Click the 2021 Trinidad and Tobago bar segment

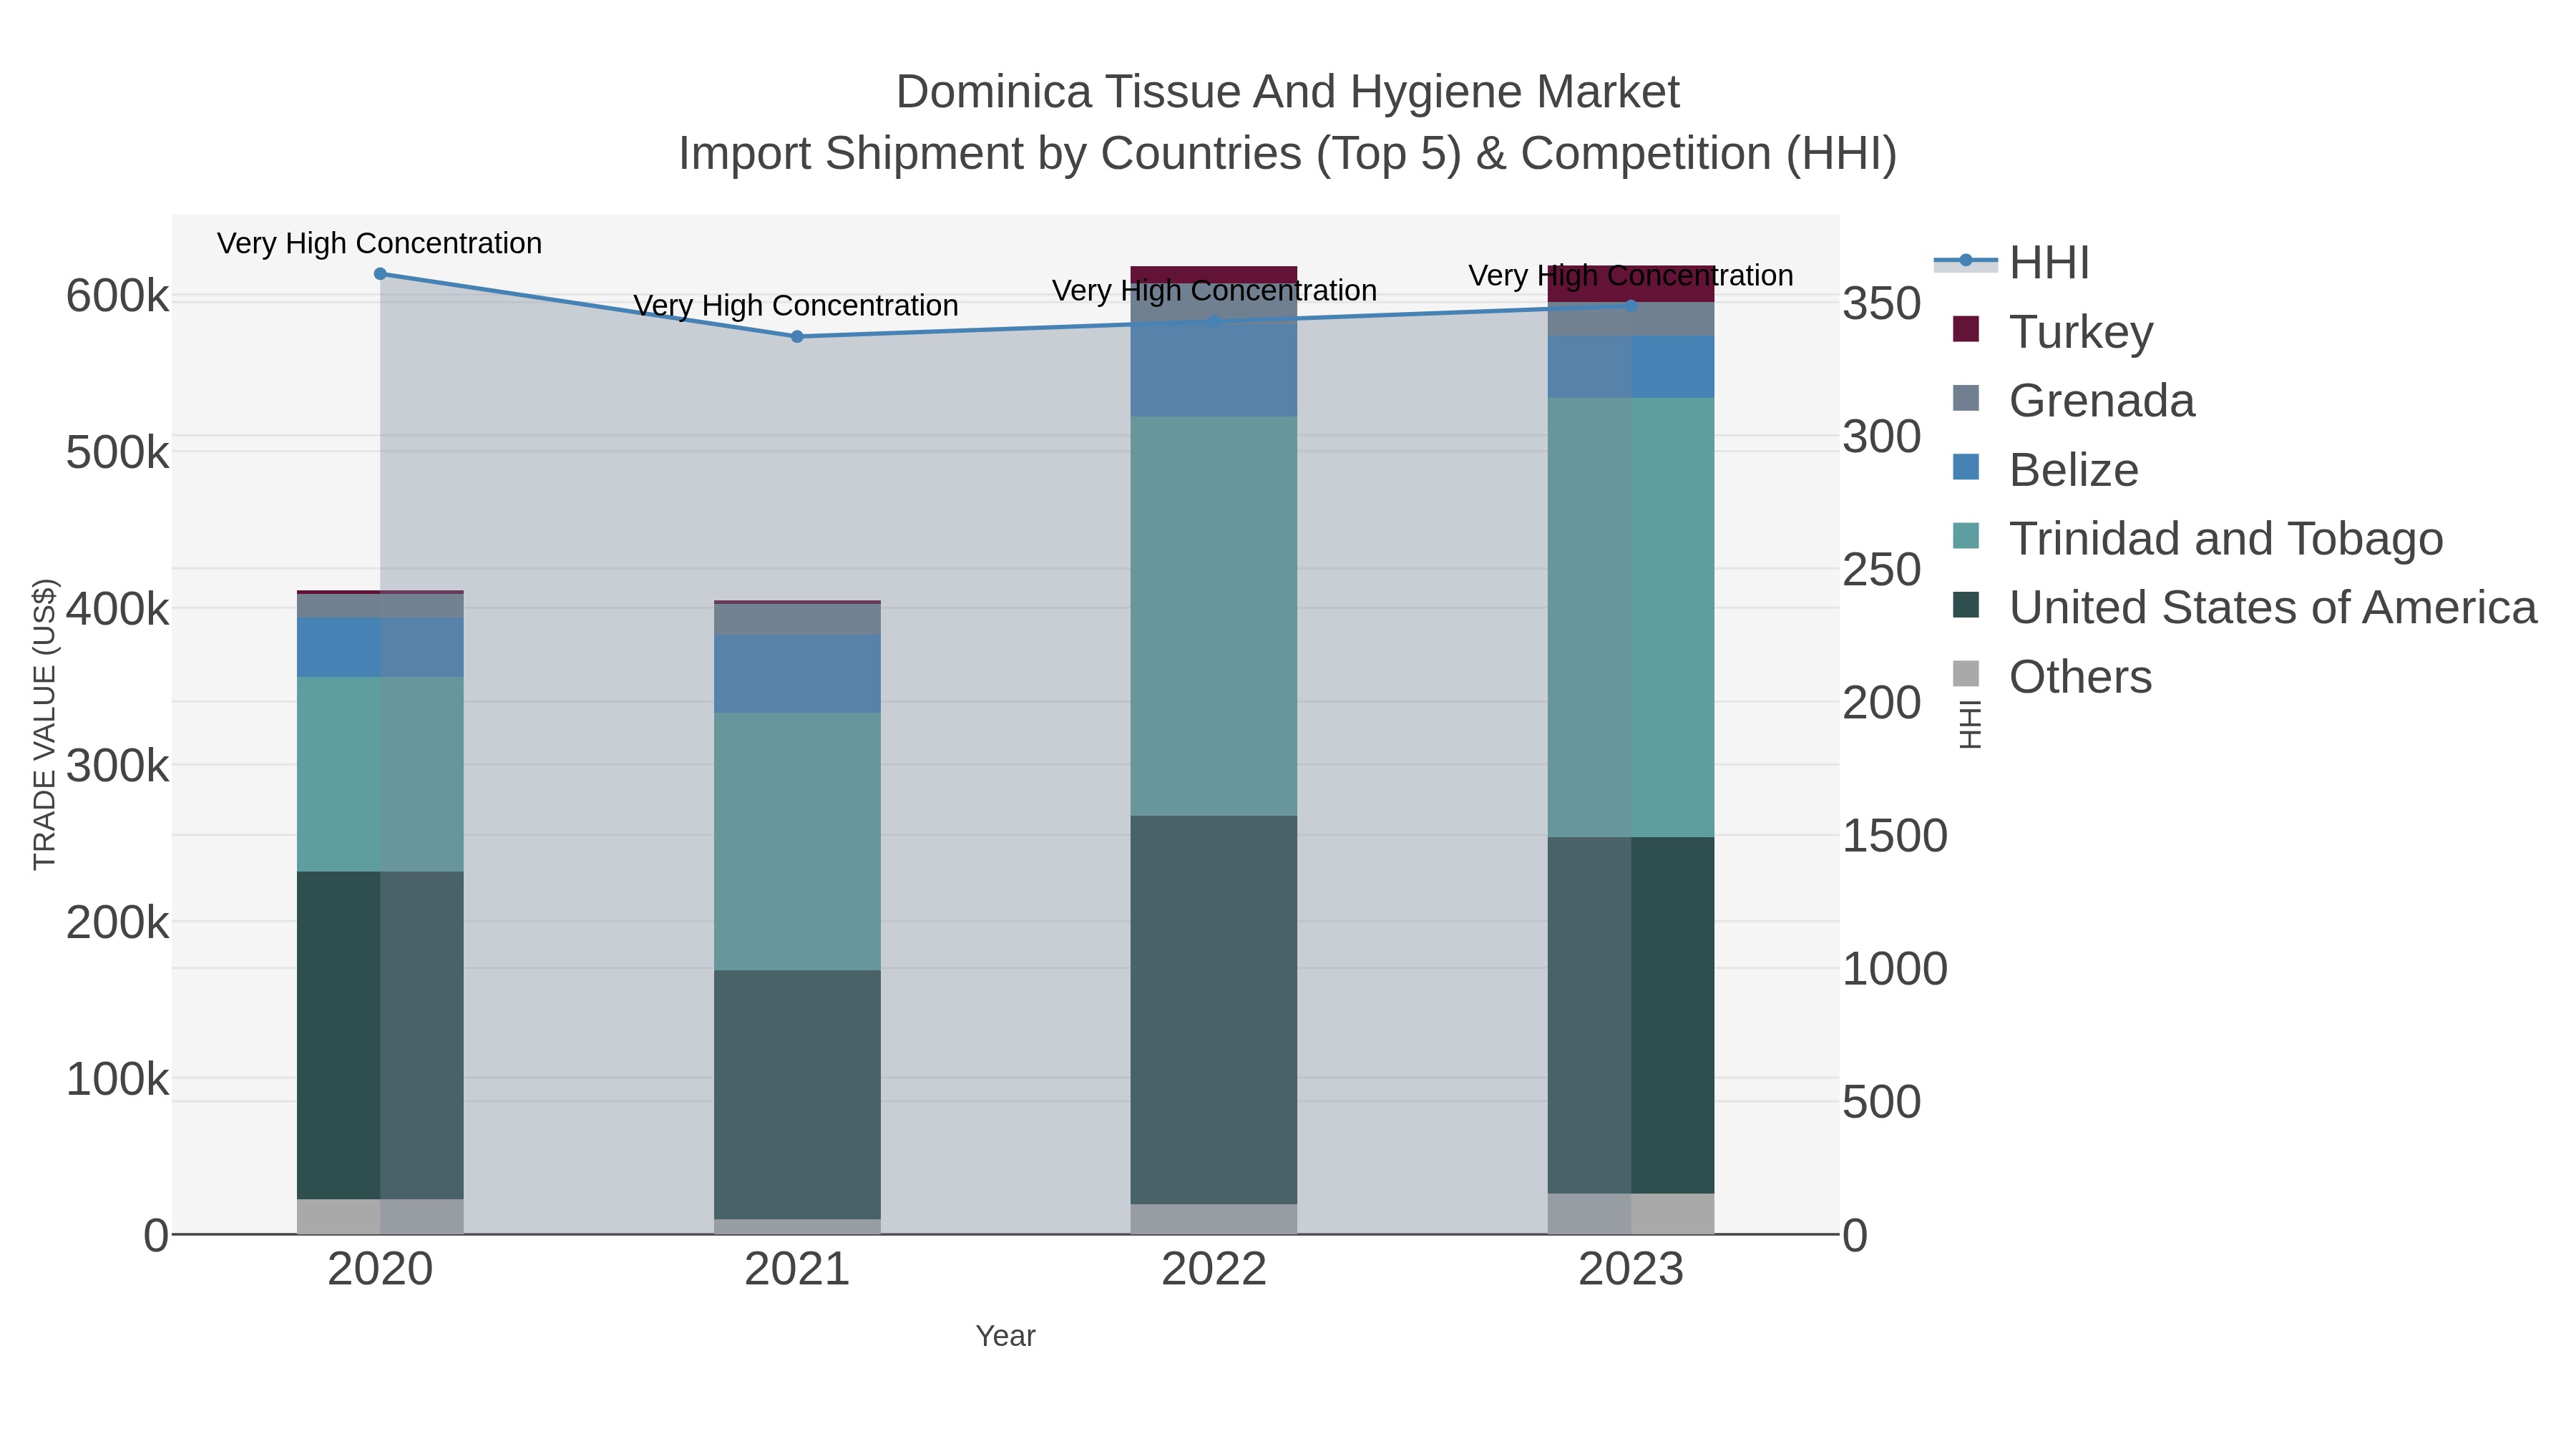[x=797, y=841]
